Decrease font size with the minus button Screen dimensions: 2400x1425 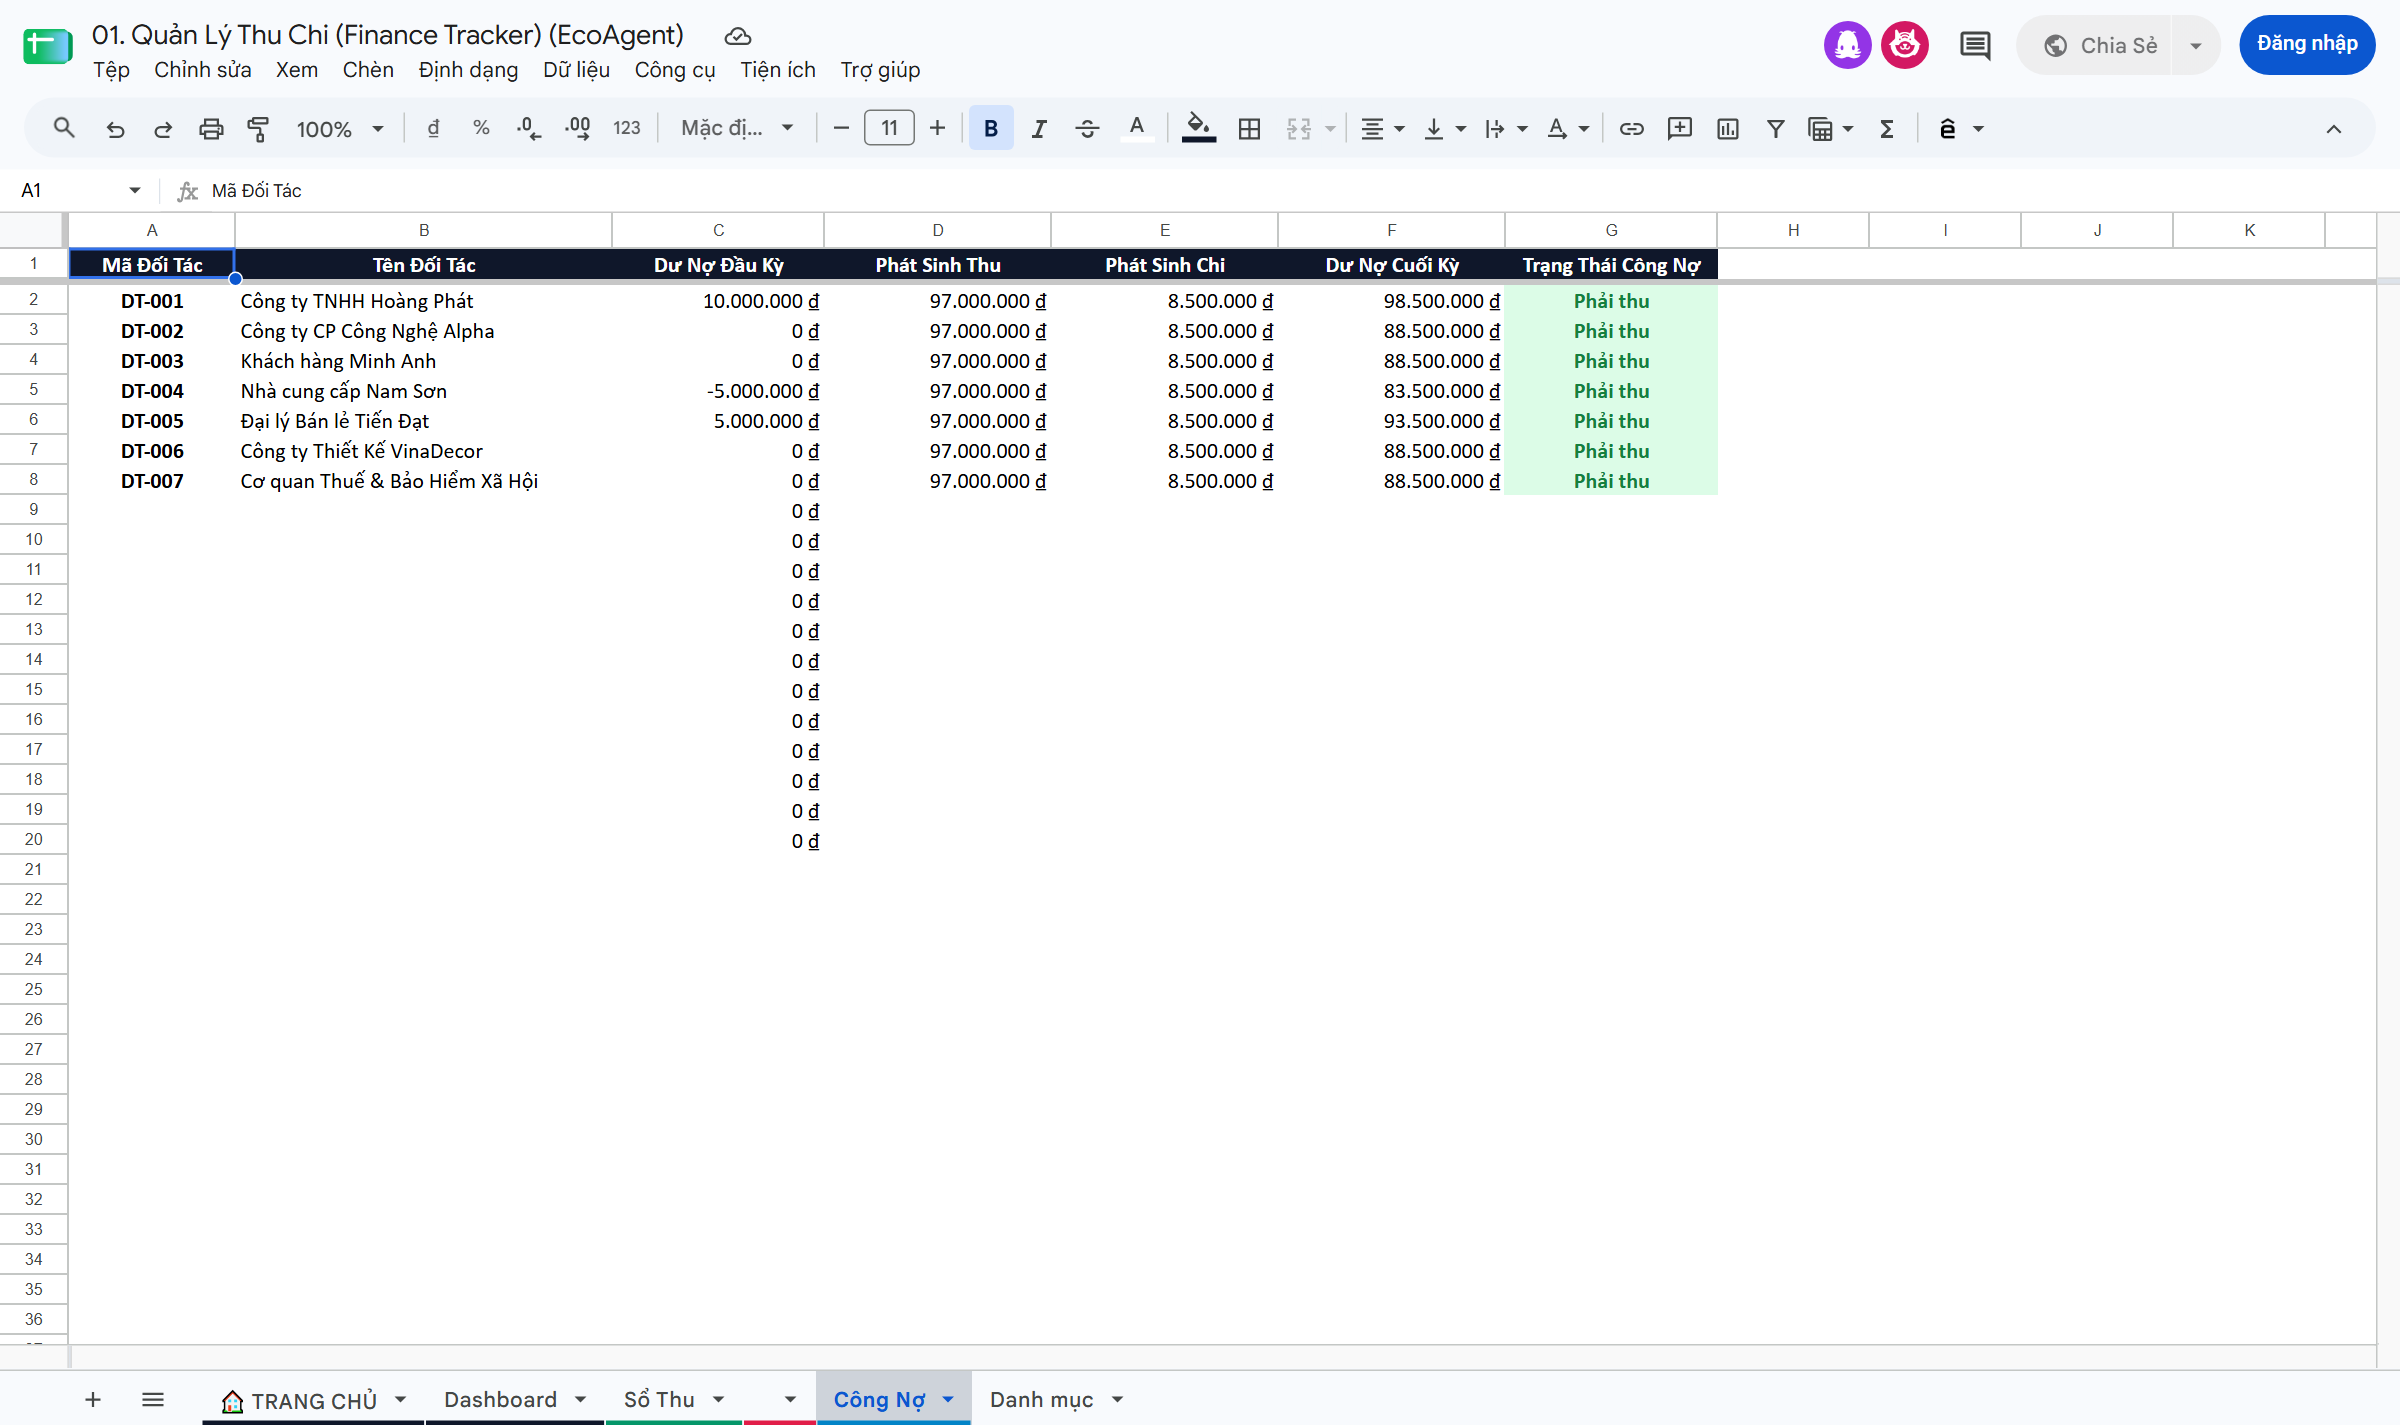(841, 128)
